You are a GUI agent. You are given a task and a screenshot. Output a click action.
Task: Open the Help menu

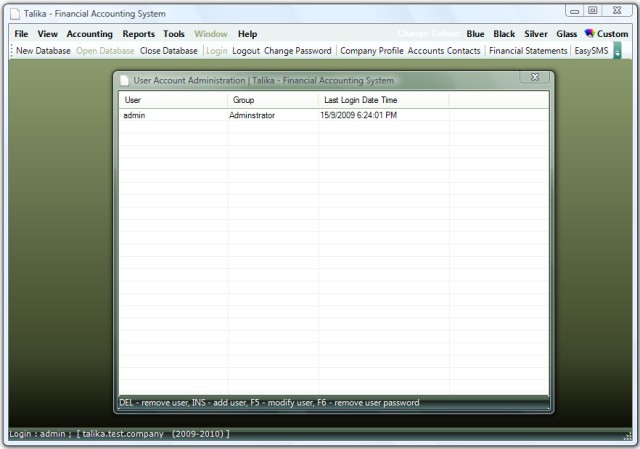coord(247,34)
